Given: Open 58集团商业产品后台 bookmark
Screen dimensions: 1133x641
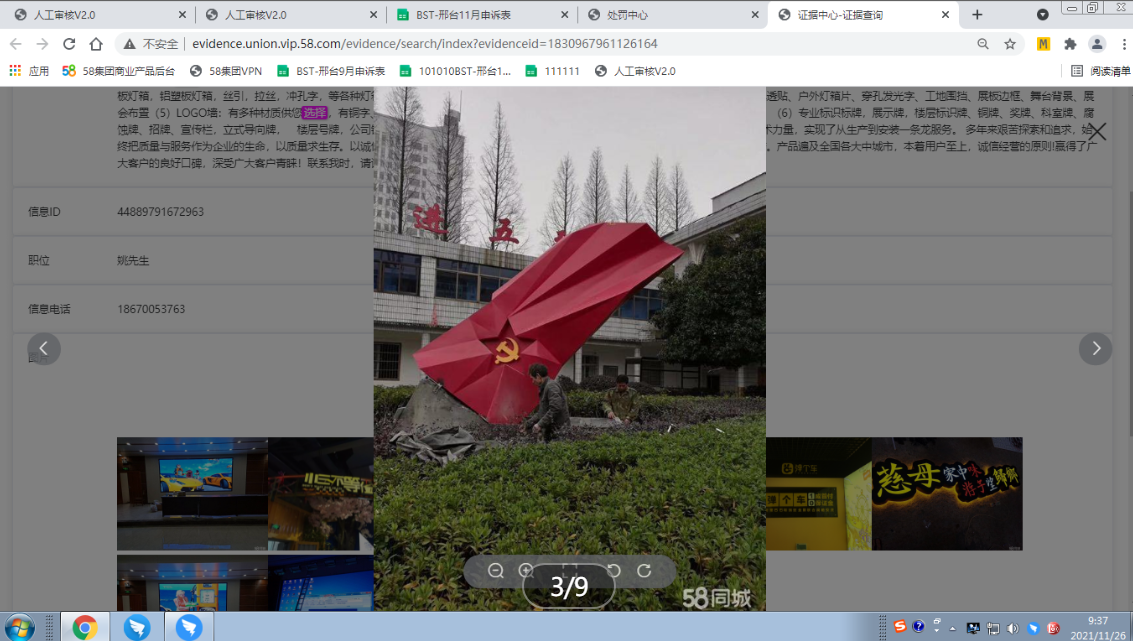Looking at the screenshot, I should [119, 71].
